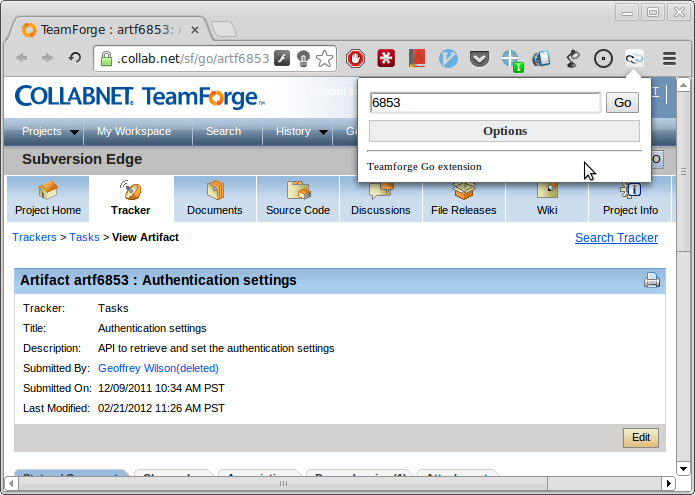The image size is (695, 495).
Task: Click the flash plugin icon in address bar
Action: pos(282,58)
